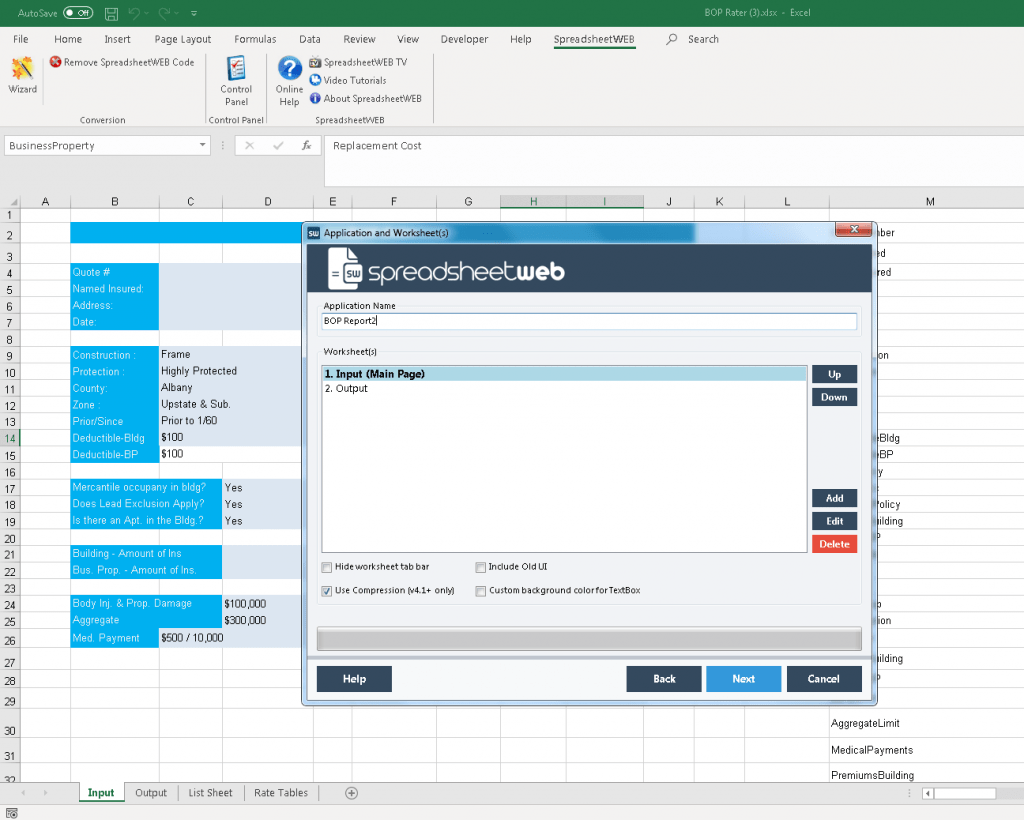1024x820 pixels.
Task: Click the Save icon in title bar
Action: (x=112, y=13)
